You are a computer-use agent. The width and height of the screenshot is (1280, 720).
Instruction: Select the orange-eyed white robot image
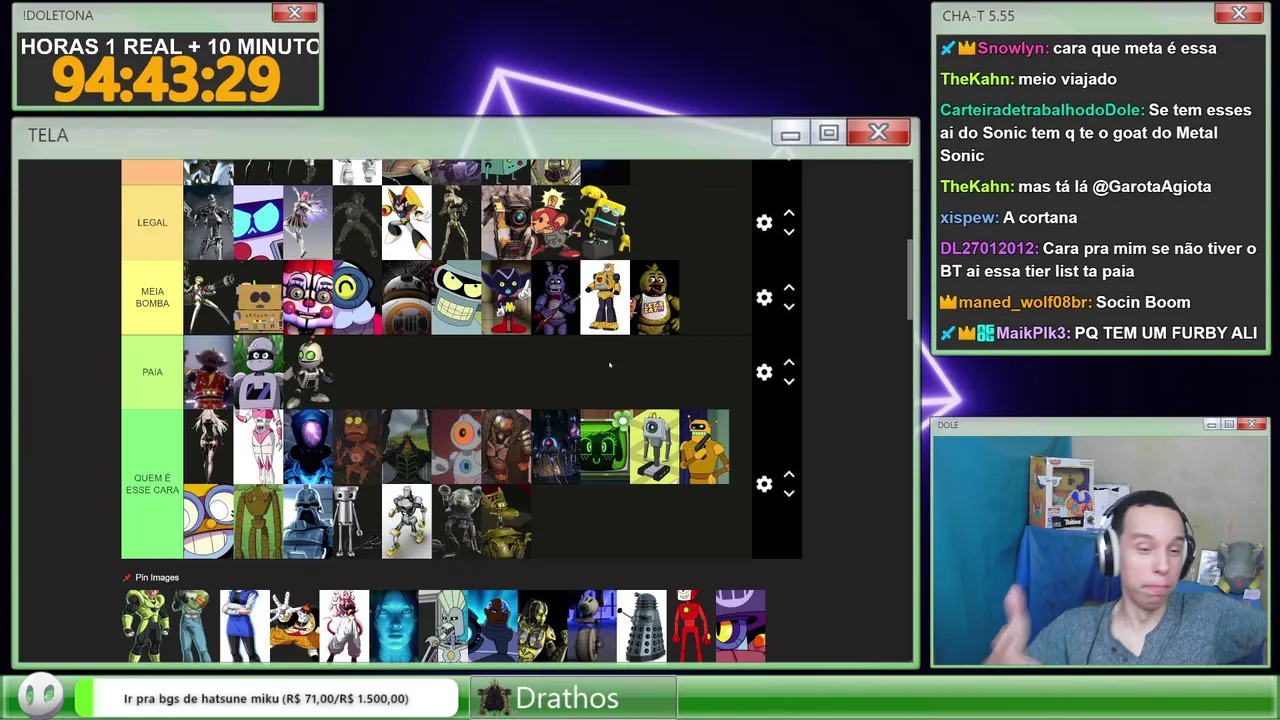457,447
